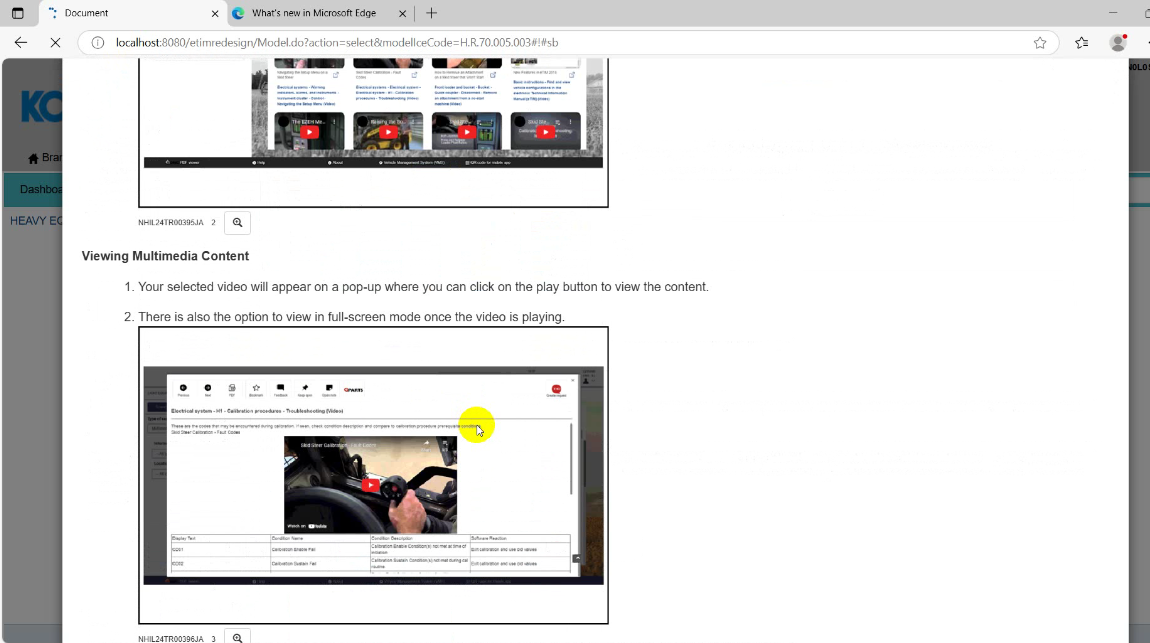
Task: Close the What's new in Microsoft Edge tab
Action: (x=403, y=13)
